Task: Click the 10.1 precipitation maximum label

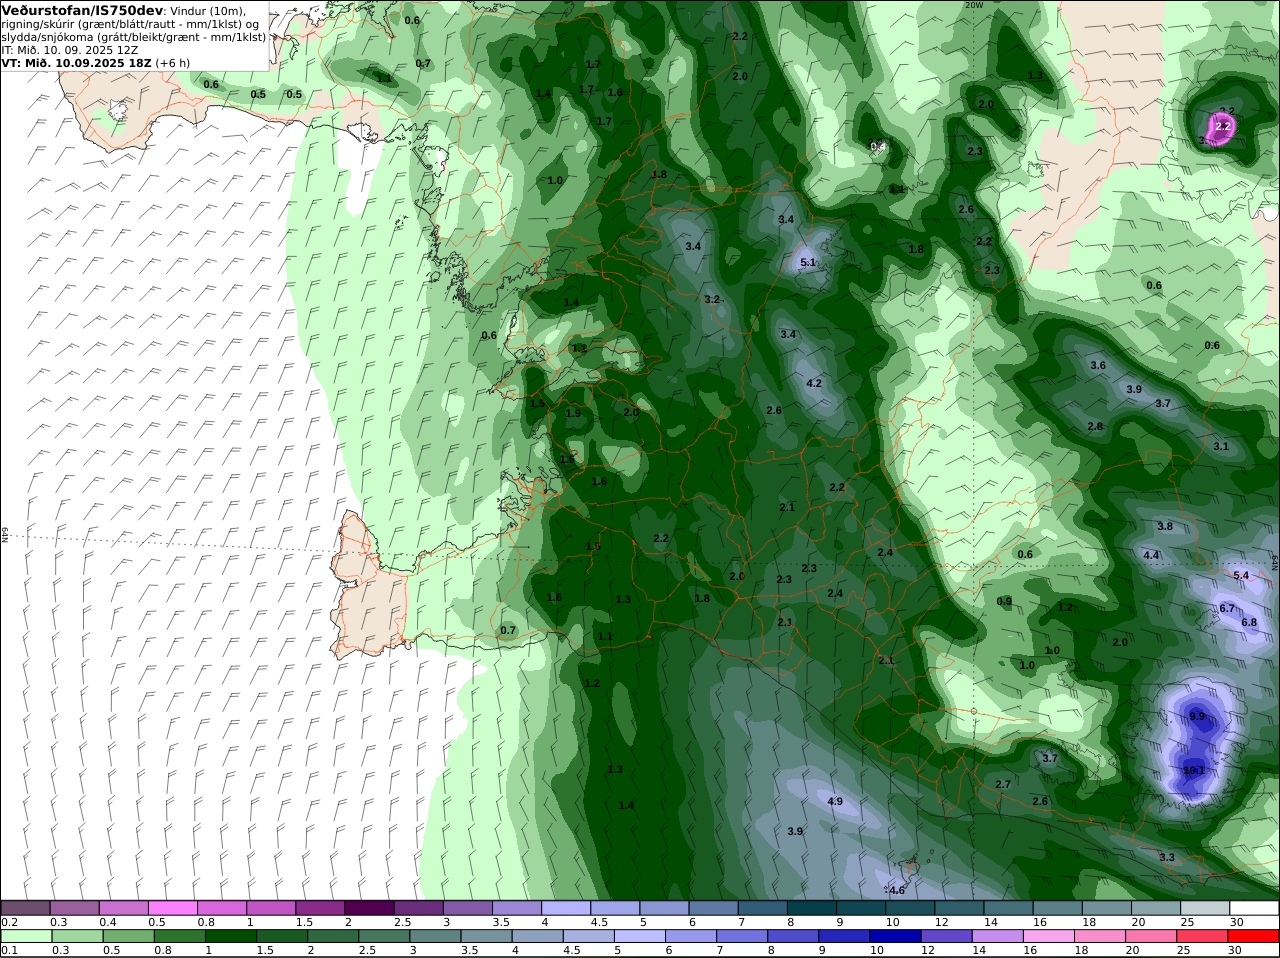Action: click(x=1194, y=771)
